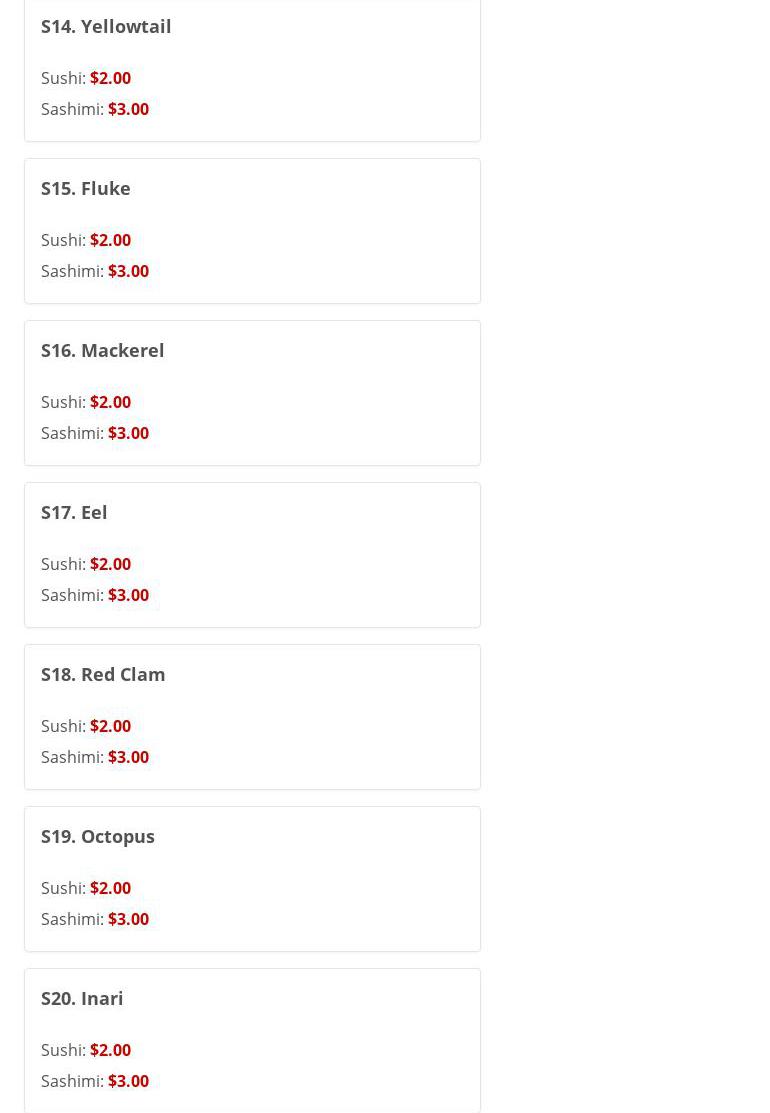
Task: Pick Inari sushi for $2.00
Action: [x=110, y=1050]
